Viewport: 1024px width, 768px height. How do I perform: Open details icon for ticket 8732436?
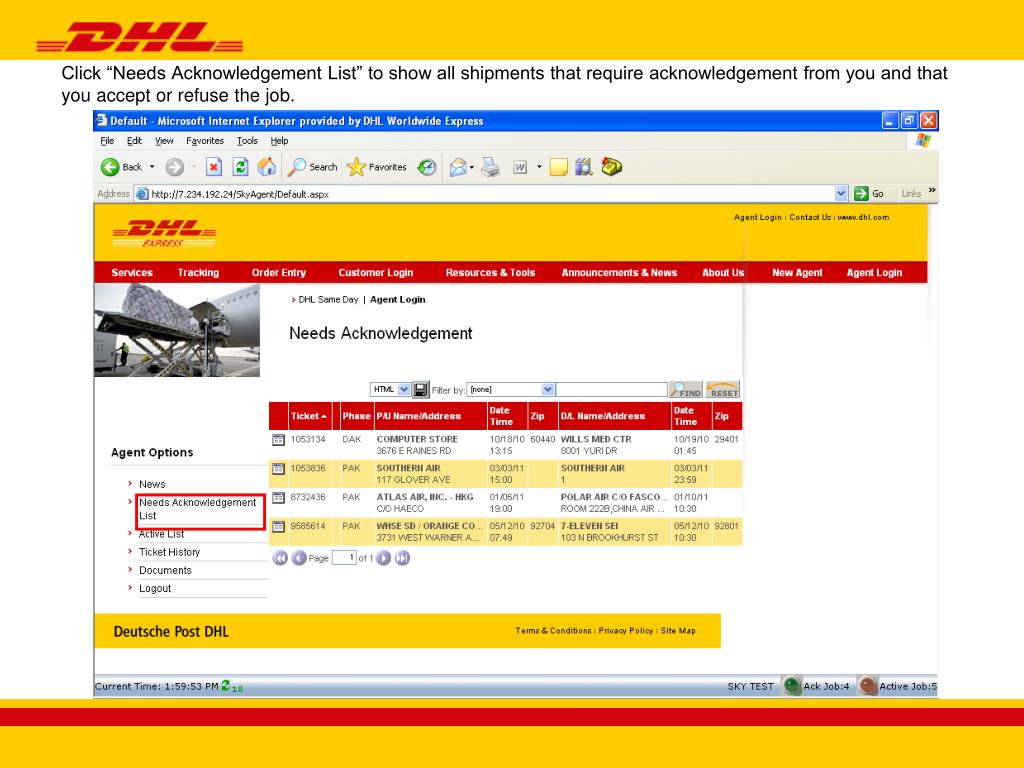click(x=278, y=498)
